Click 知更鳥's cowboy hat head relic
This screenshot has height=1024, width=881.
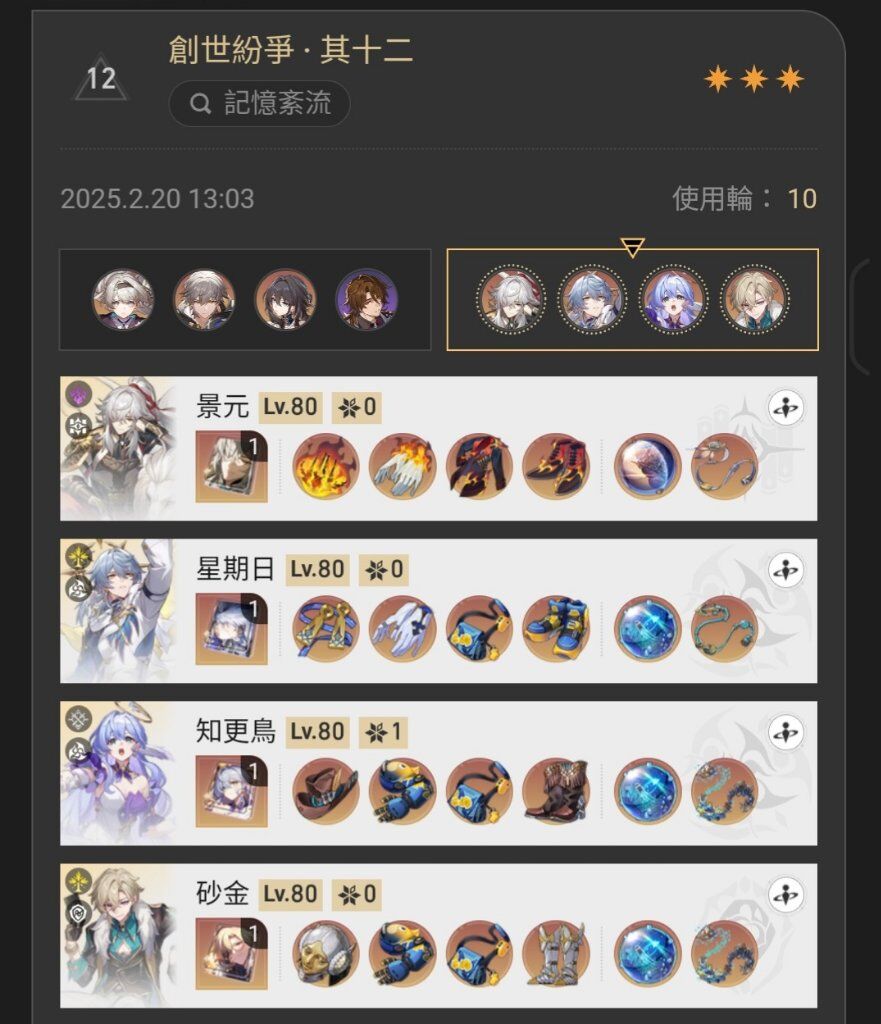pos(325,792)
